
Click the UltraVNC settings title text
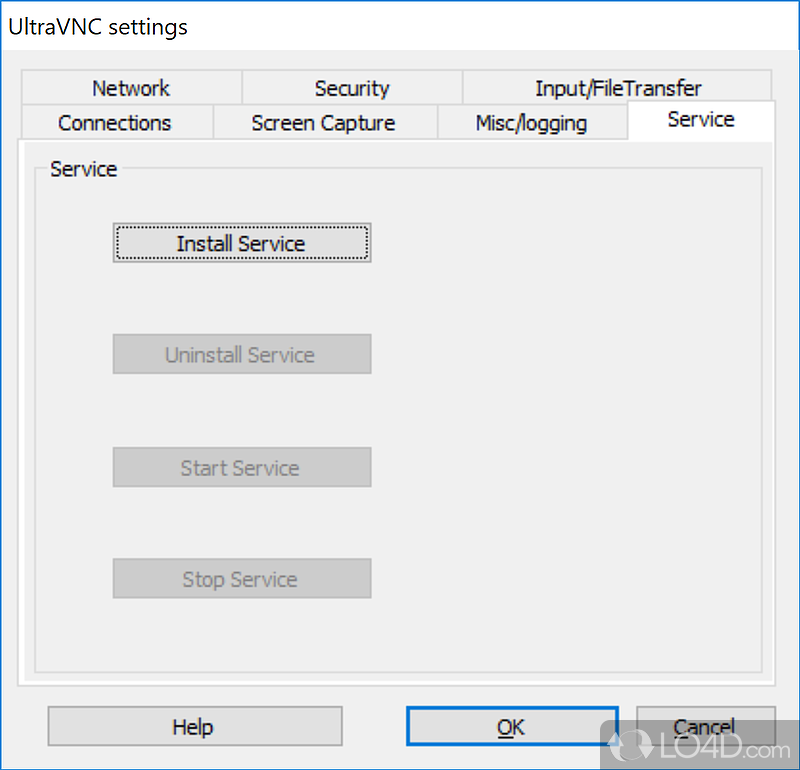98,27
